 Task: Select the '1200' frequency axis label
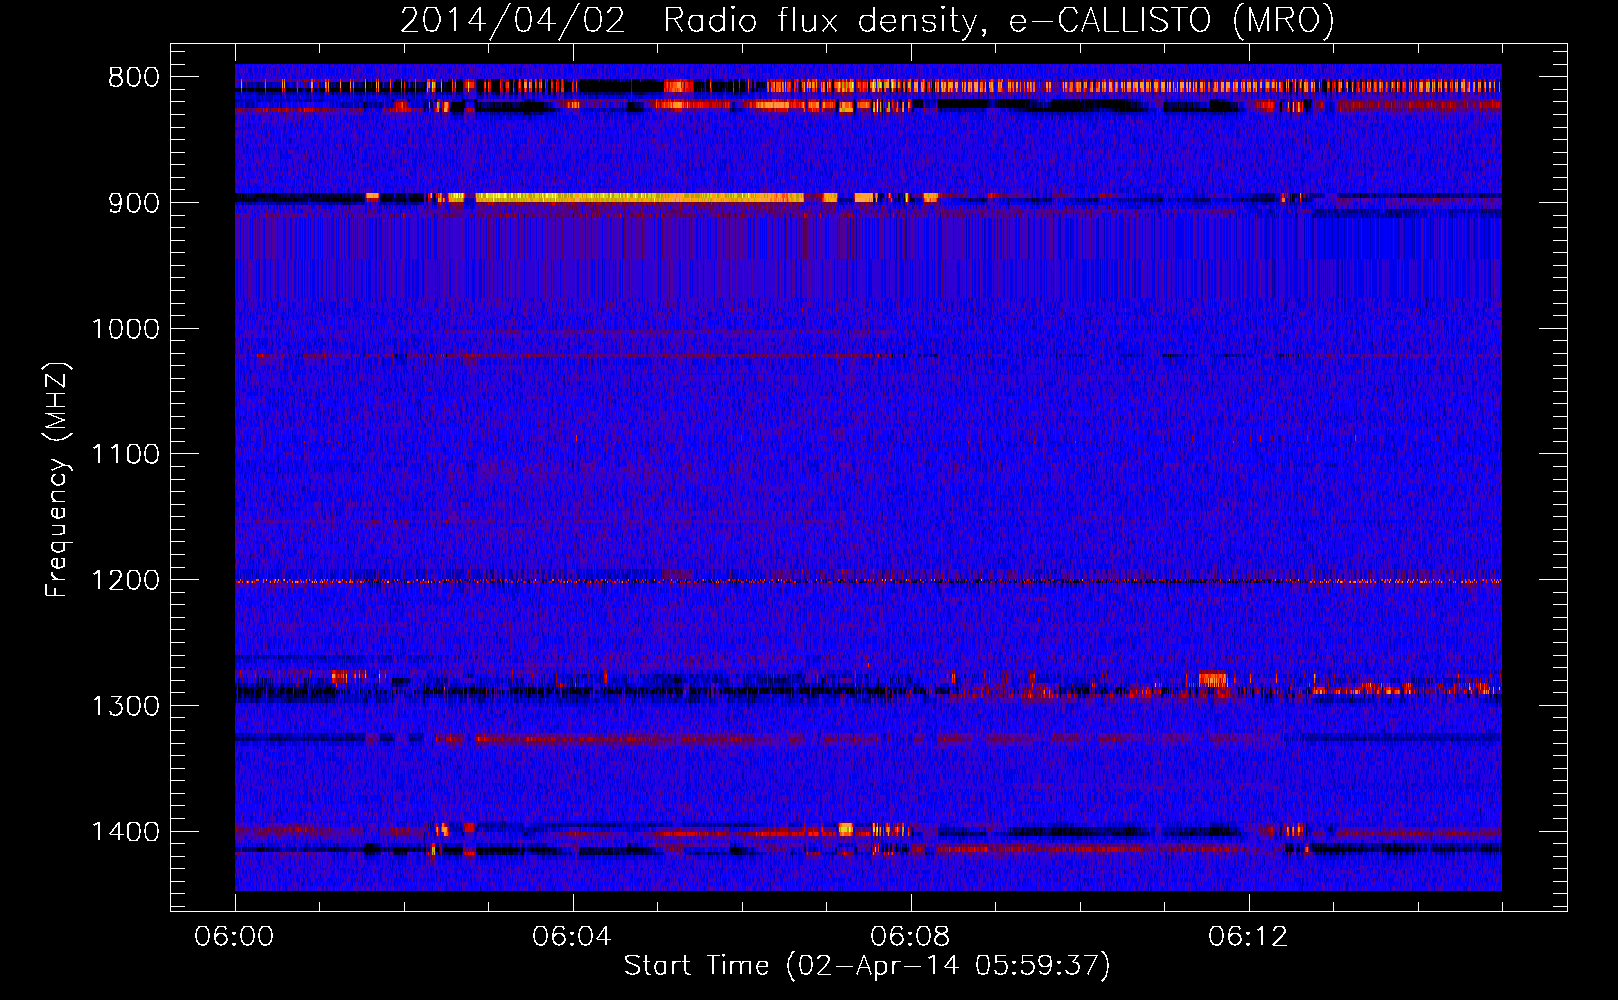coord(126,581)
